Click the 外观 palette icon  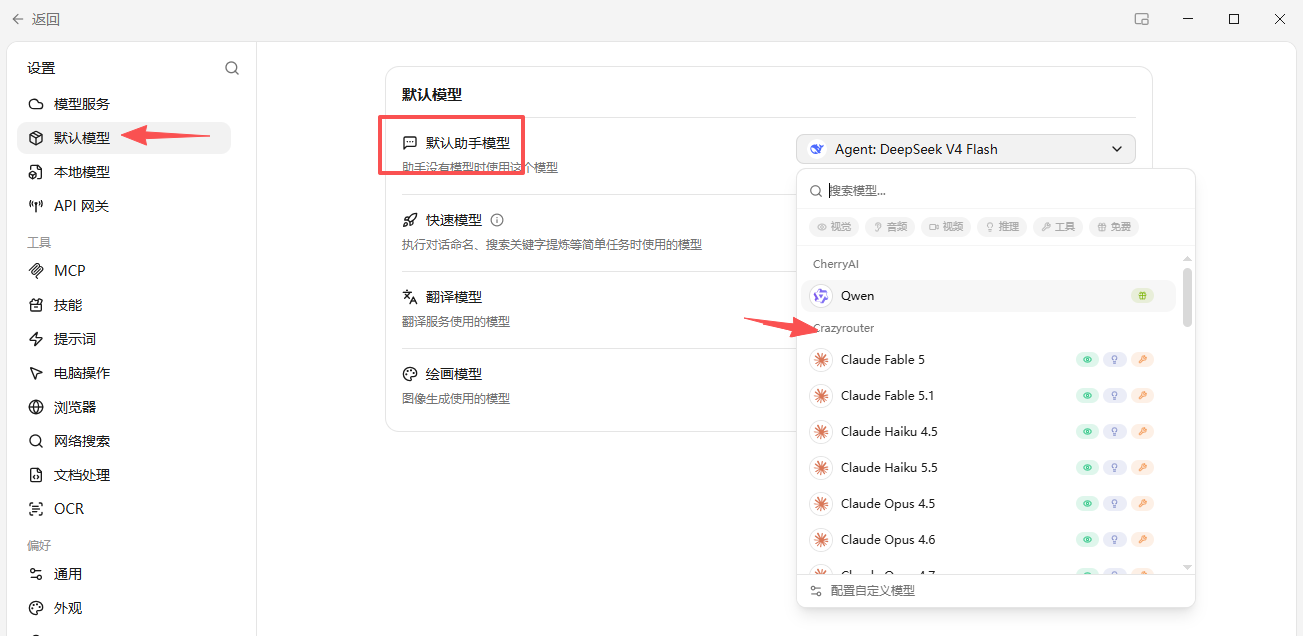coord(36,608)
